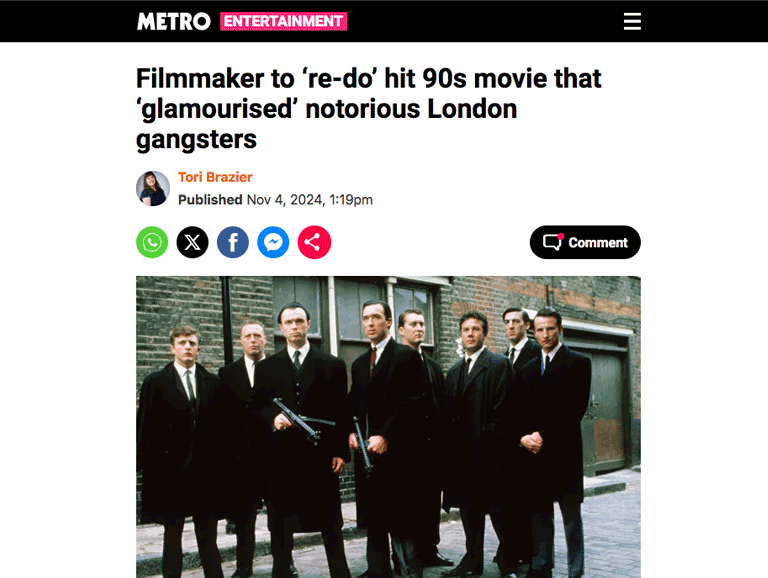Share the article on X
Viewport: 768px width, 578px height.
coord(192,242)
